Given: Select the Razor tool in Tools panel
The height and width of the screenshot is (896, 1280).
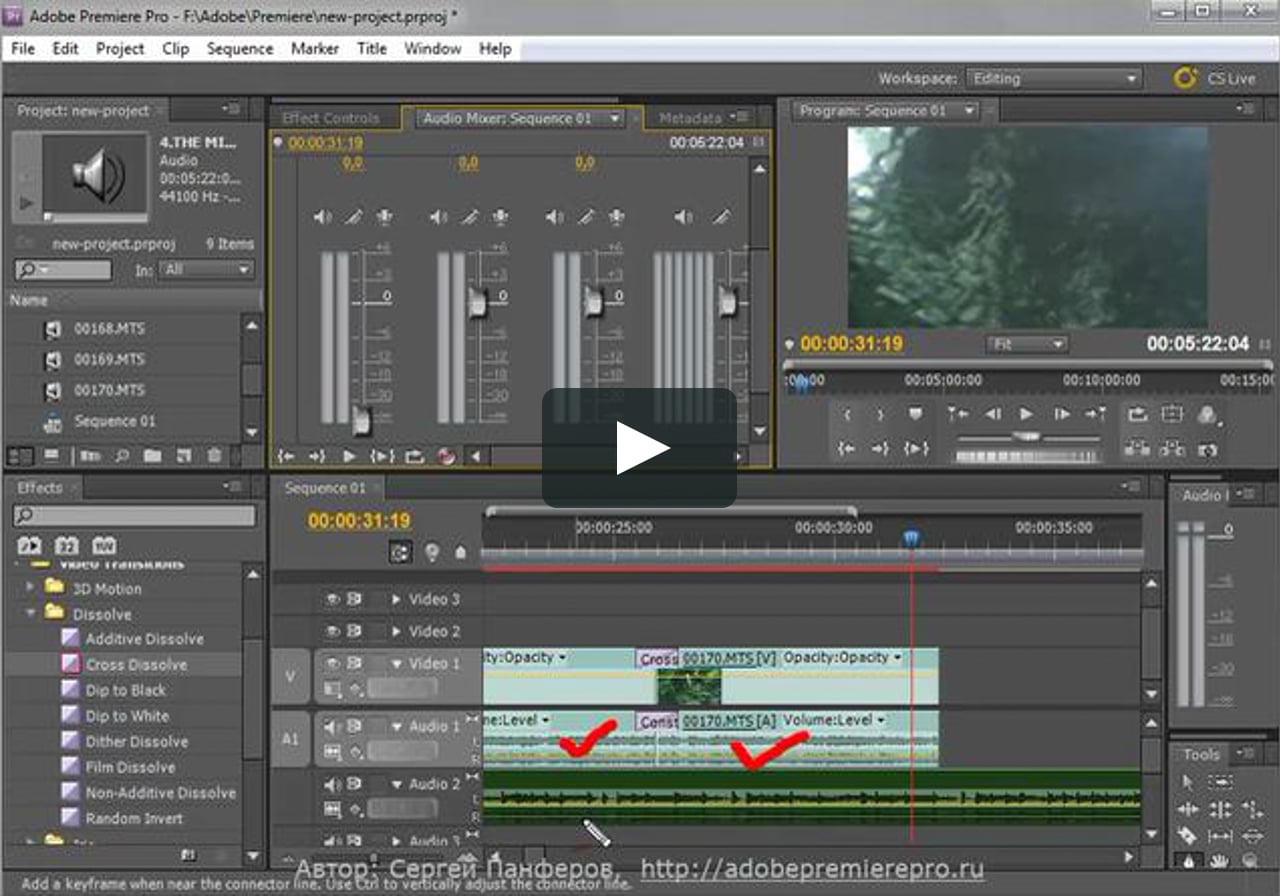Looking at the screenshot, I should pyautogui.click(x=1189, y=834).
